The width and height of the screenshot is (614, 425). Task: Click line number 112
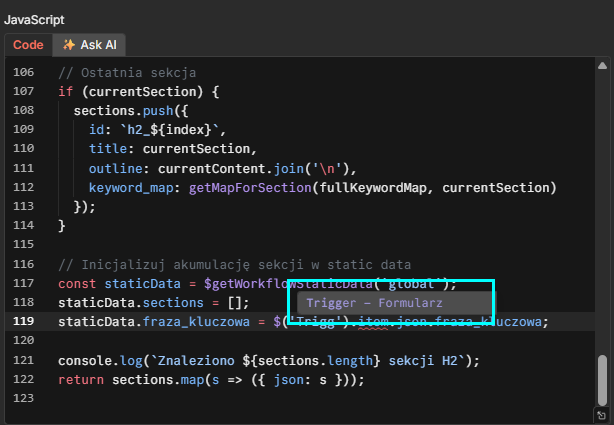(x=23, y=187)
